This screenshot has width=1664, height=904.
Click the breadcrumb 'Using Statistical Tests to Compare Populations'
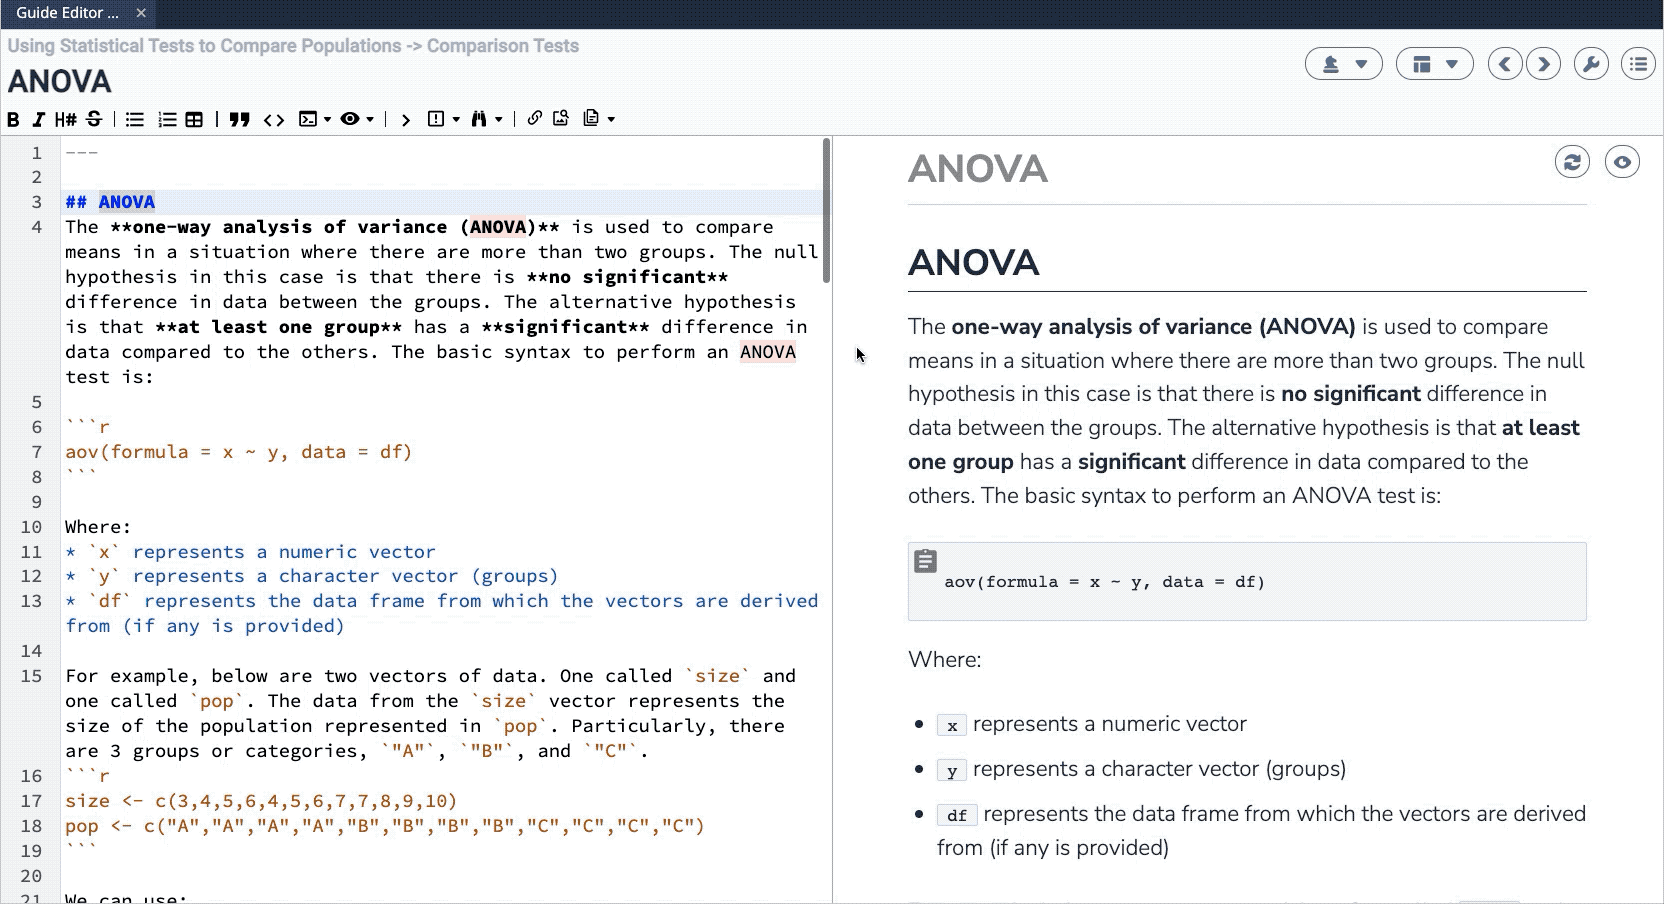coord(205,46)
